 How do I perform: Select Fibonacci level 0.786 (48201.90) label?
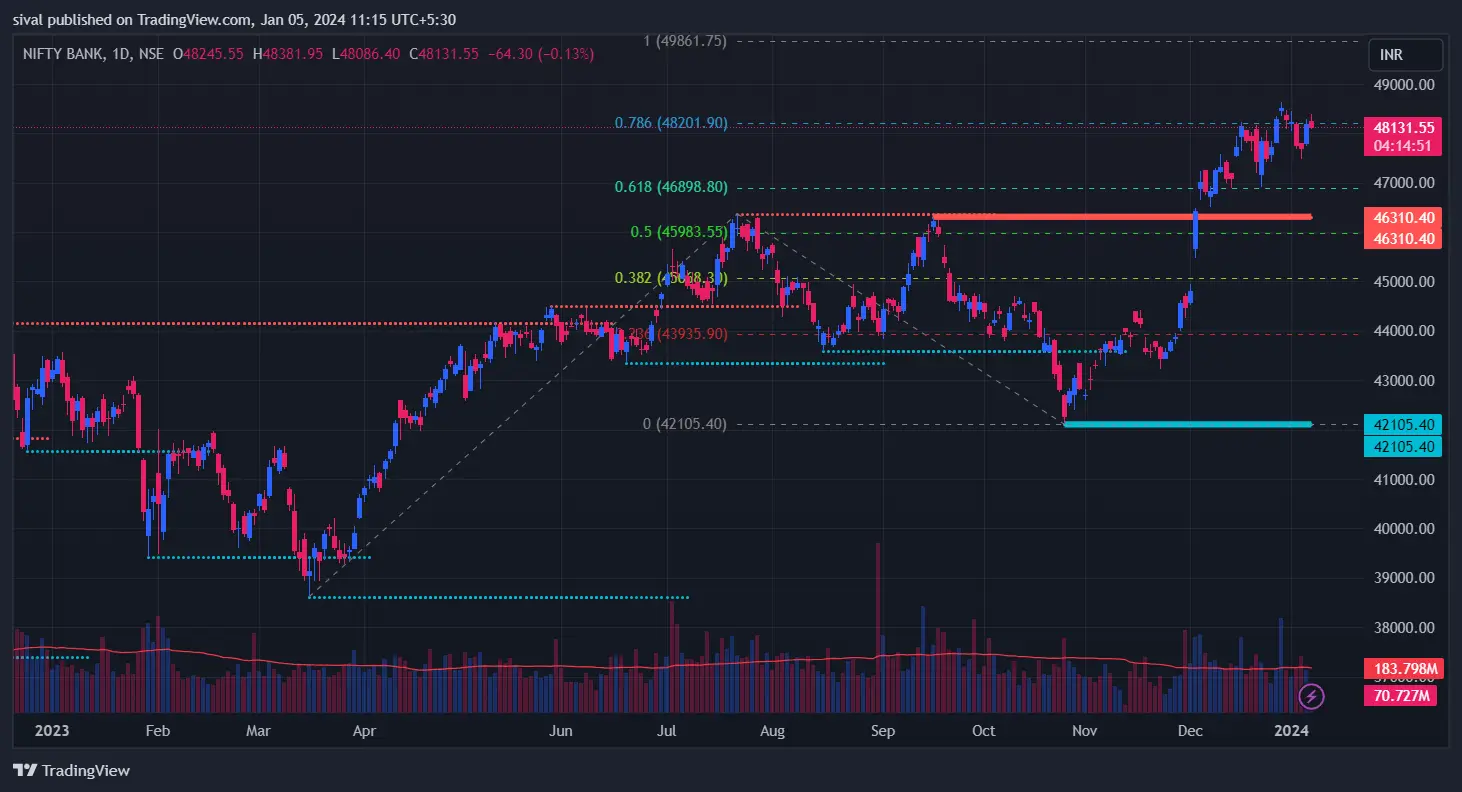[671, 123]
